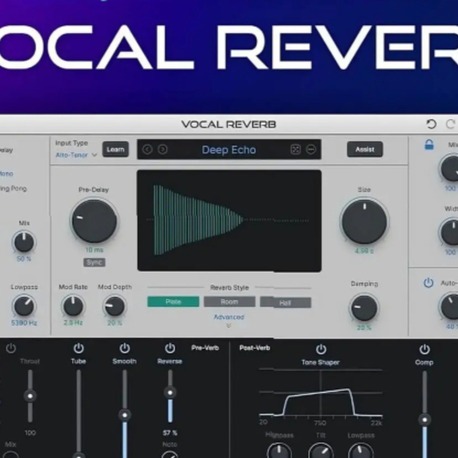Screen dimensions: 458x458
Task: Click the Reverse slider handle
Action: pos(170,393)
